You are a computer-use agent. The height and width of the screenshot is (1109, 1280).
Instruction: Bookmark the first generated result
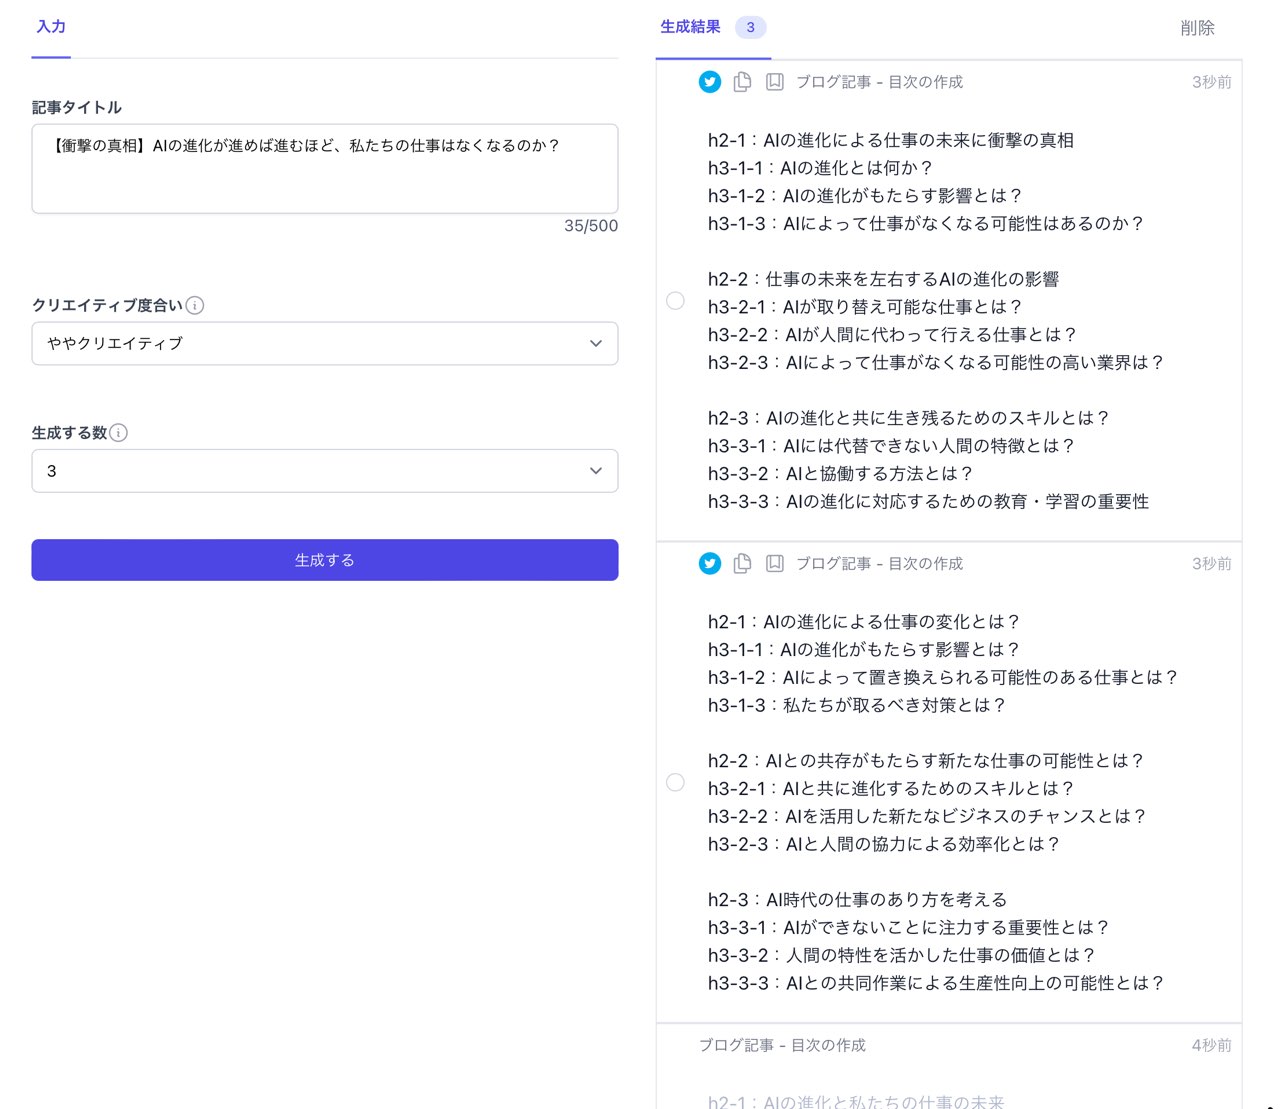(x=775, y=82)
